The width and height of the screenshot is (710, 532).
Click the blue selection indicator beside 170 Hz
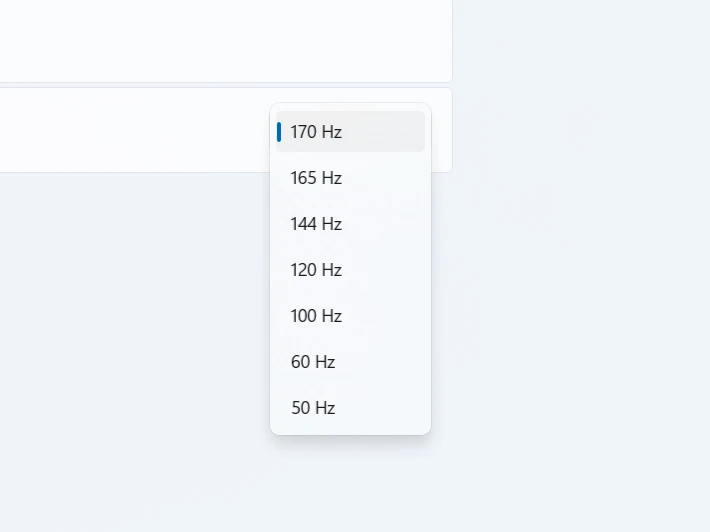click(x=279, y=131)
